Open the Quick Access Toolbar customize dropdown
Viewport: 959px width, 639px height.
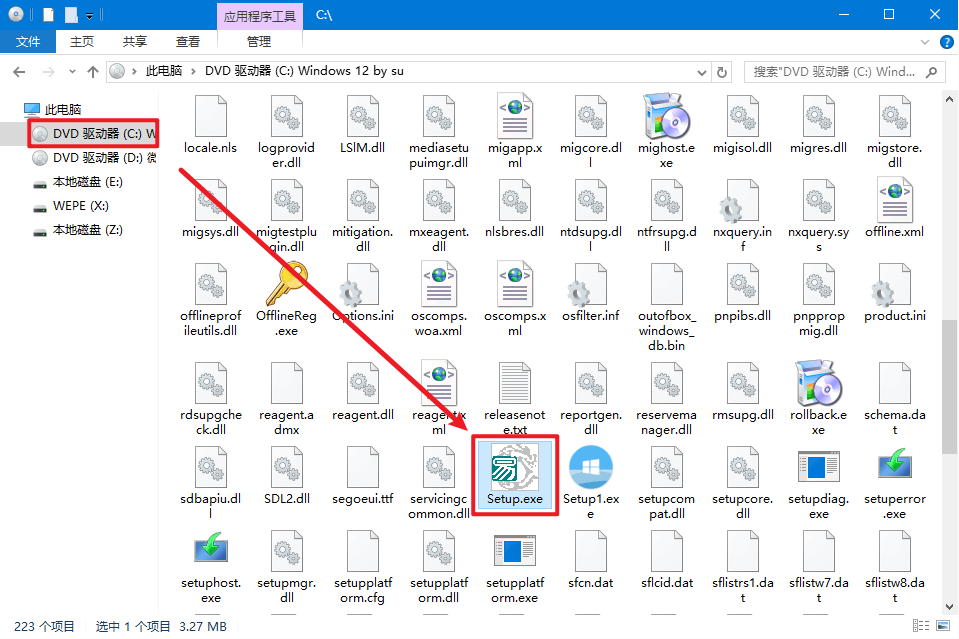(x=90, y=15)
